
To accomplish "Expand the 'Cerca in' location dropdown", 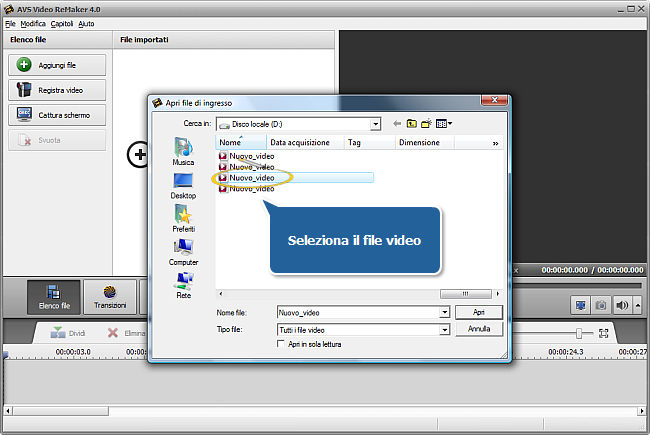I will tap(375, 124).
